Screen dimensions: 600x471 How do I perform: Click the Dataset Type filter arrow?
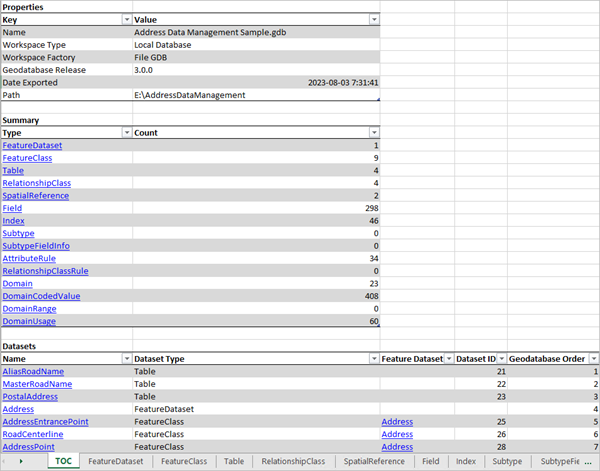click(374, 358)
